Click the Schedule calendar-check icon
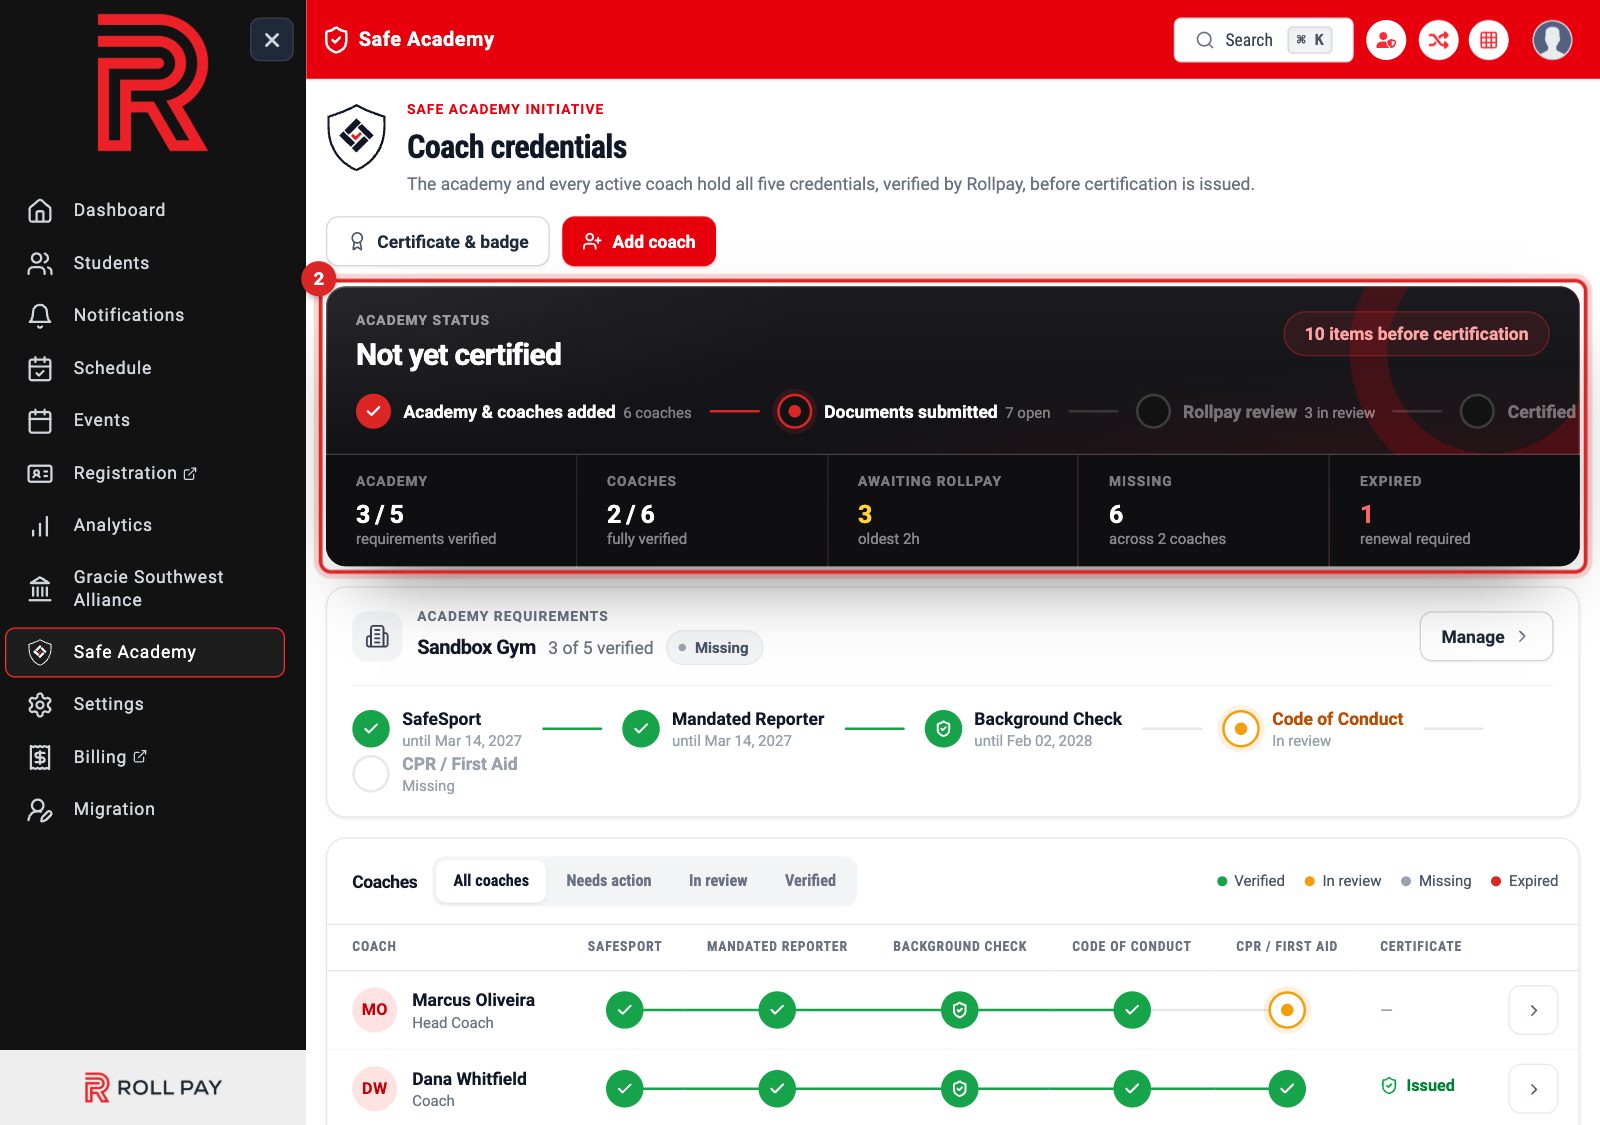The width and height of the screenshot is (1600, 1125). click(40, 368)
